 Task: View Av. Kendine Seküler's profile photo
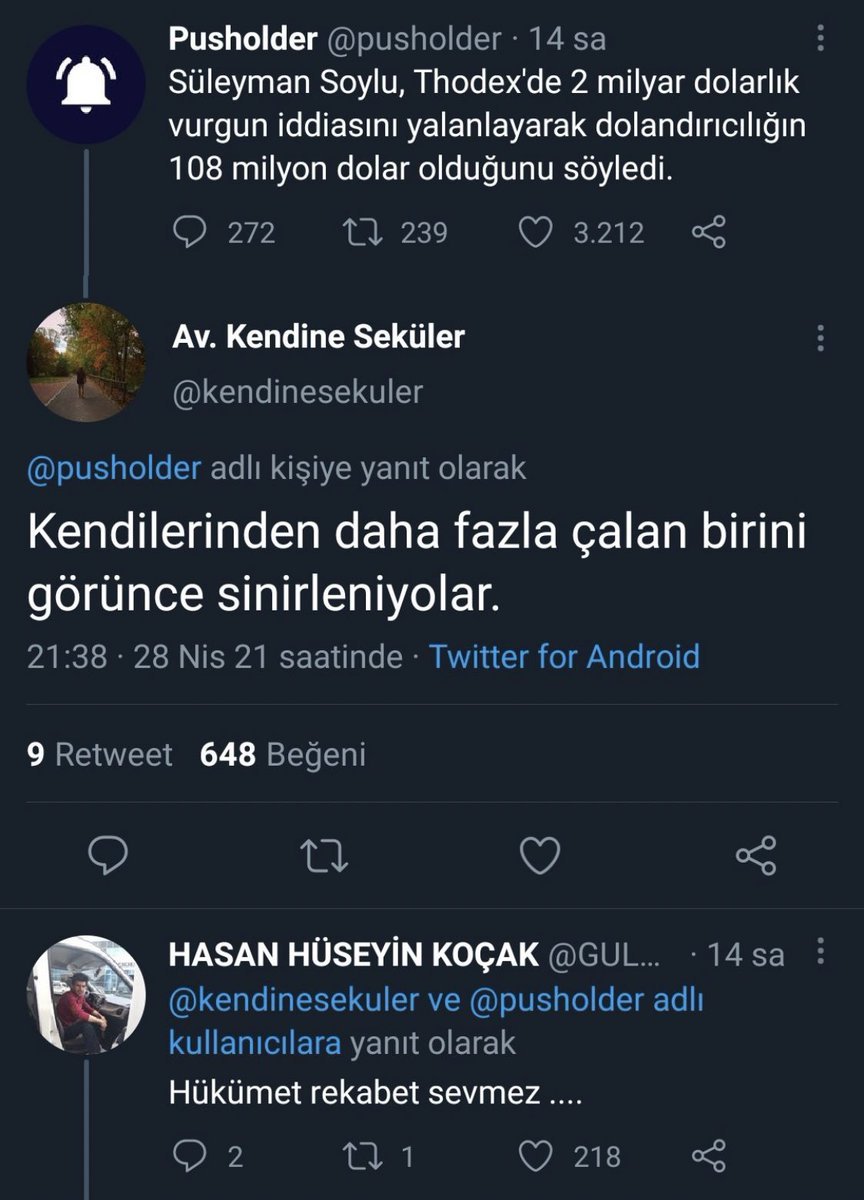[86, 362]
